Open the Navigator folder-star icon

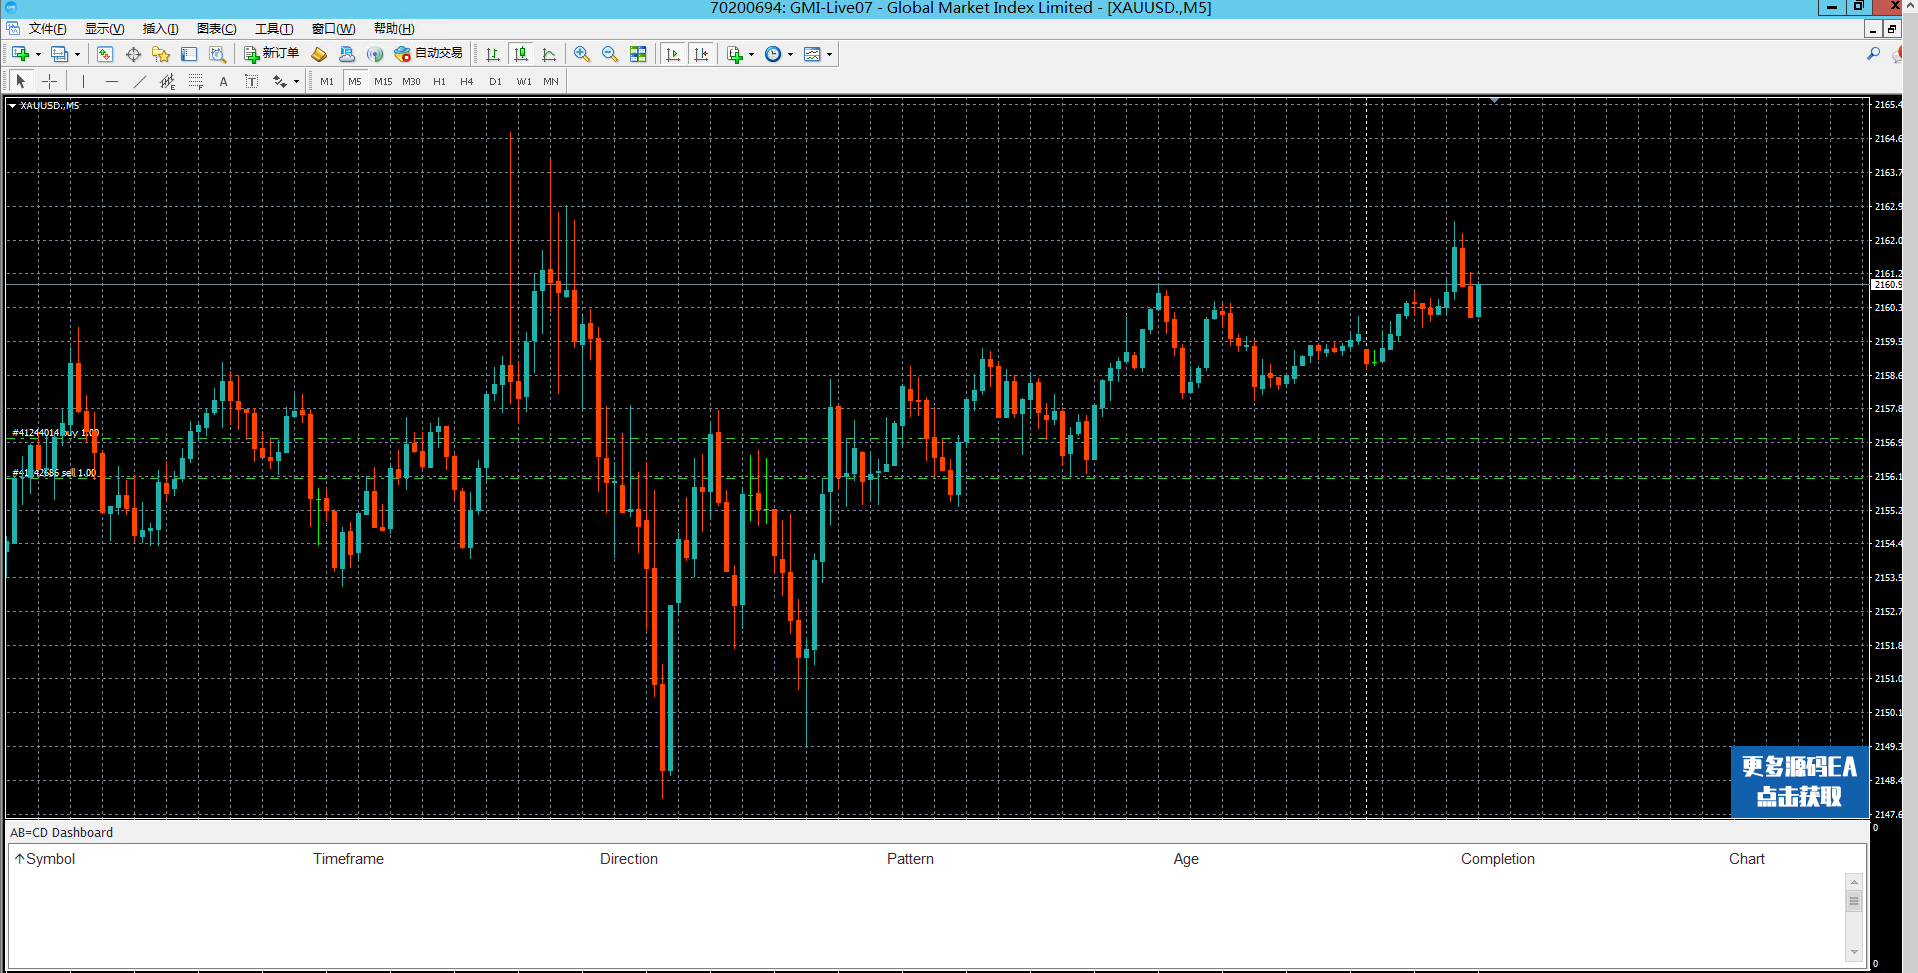pyautogui.click(x=161, y=54)
